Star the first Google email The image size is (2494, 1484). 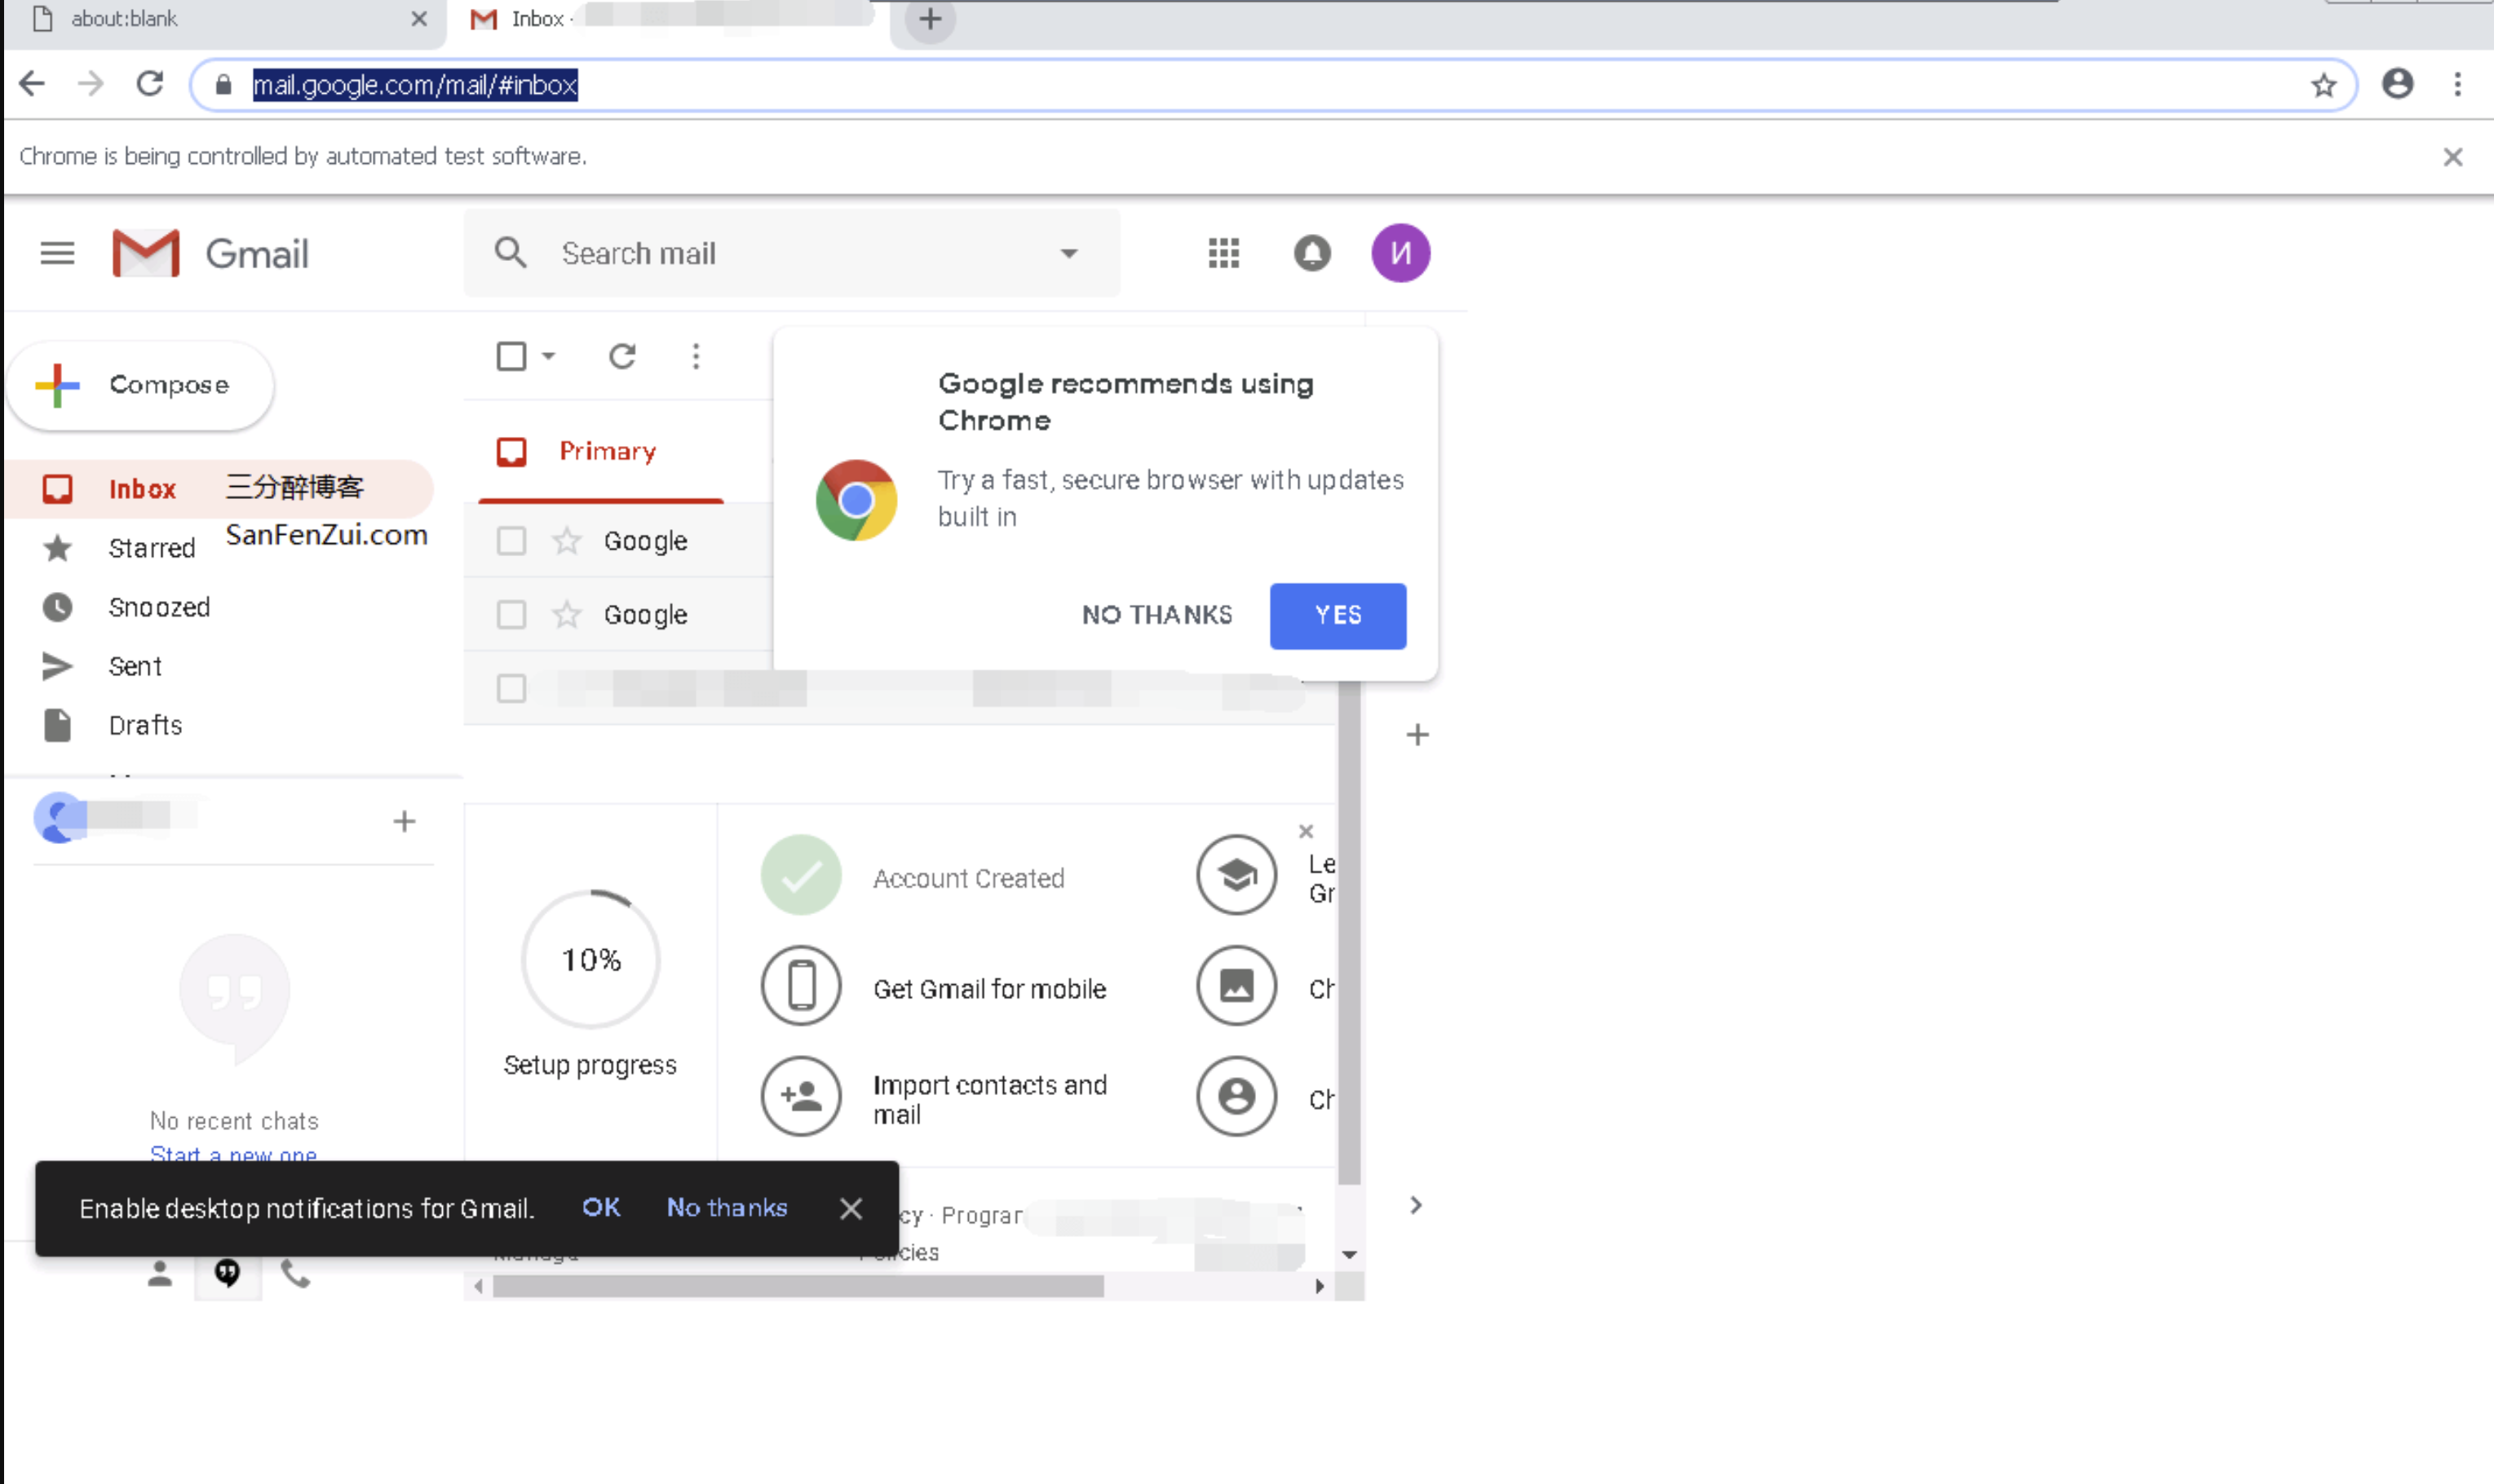click(566, 541)
